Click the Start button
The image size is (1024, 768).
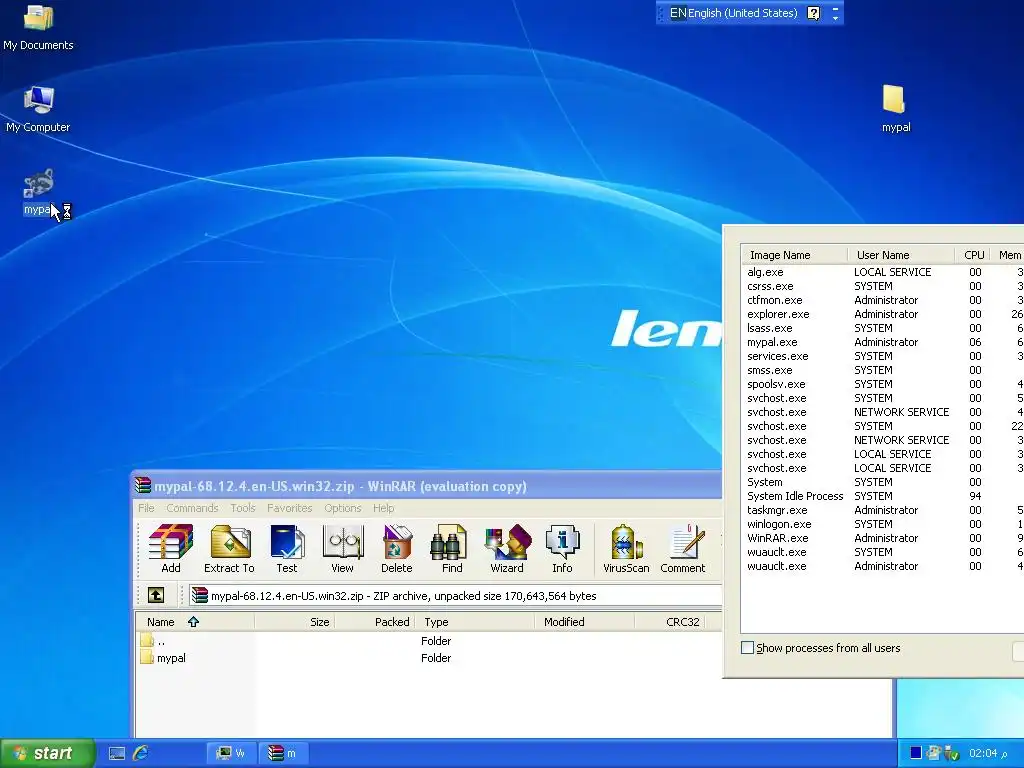pyautogui.click(x=47, y=753)
